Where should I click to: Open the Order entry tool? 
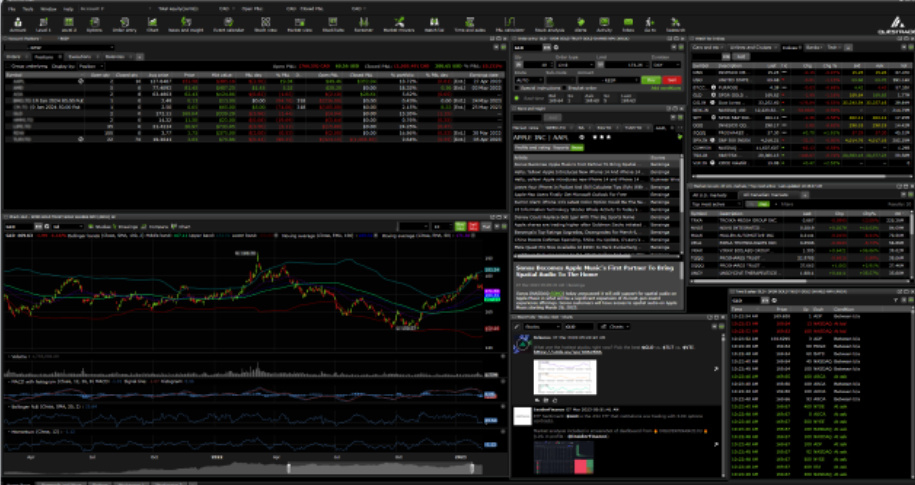click(124, 25)
